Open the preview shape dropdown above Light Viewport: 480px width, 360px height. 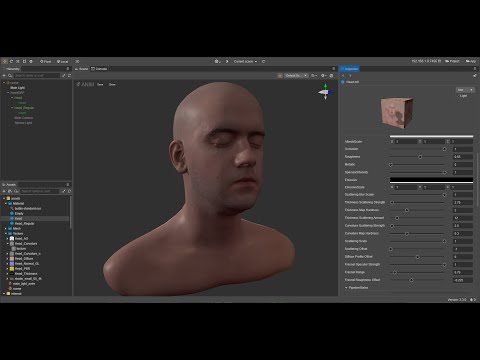coord(465,90)
